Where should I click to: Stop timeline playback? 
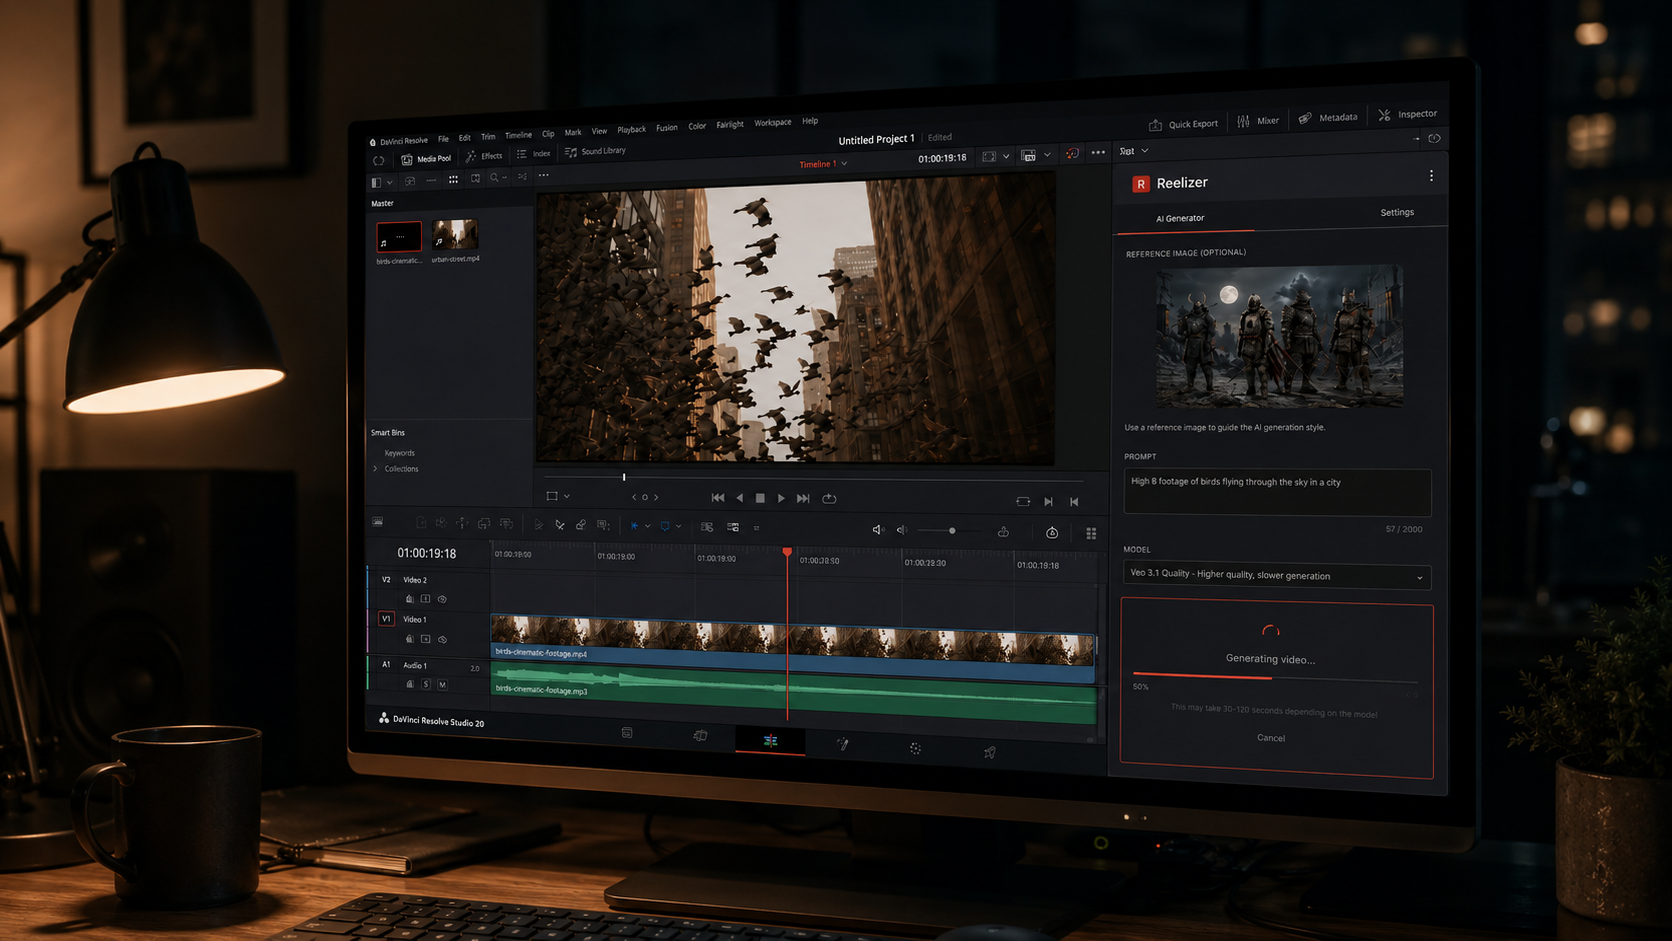(x=760, y=498)
